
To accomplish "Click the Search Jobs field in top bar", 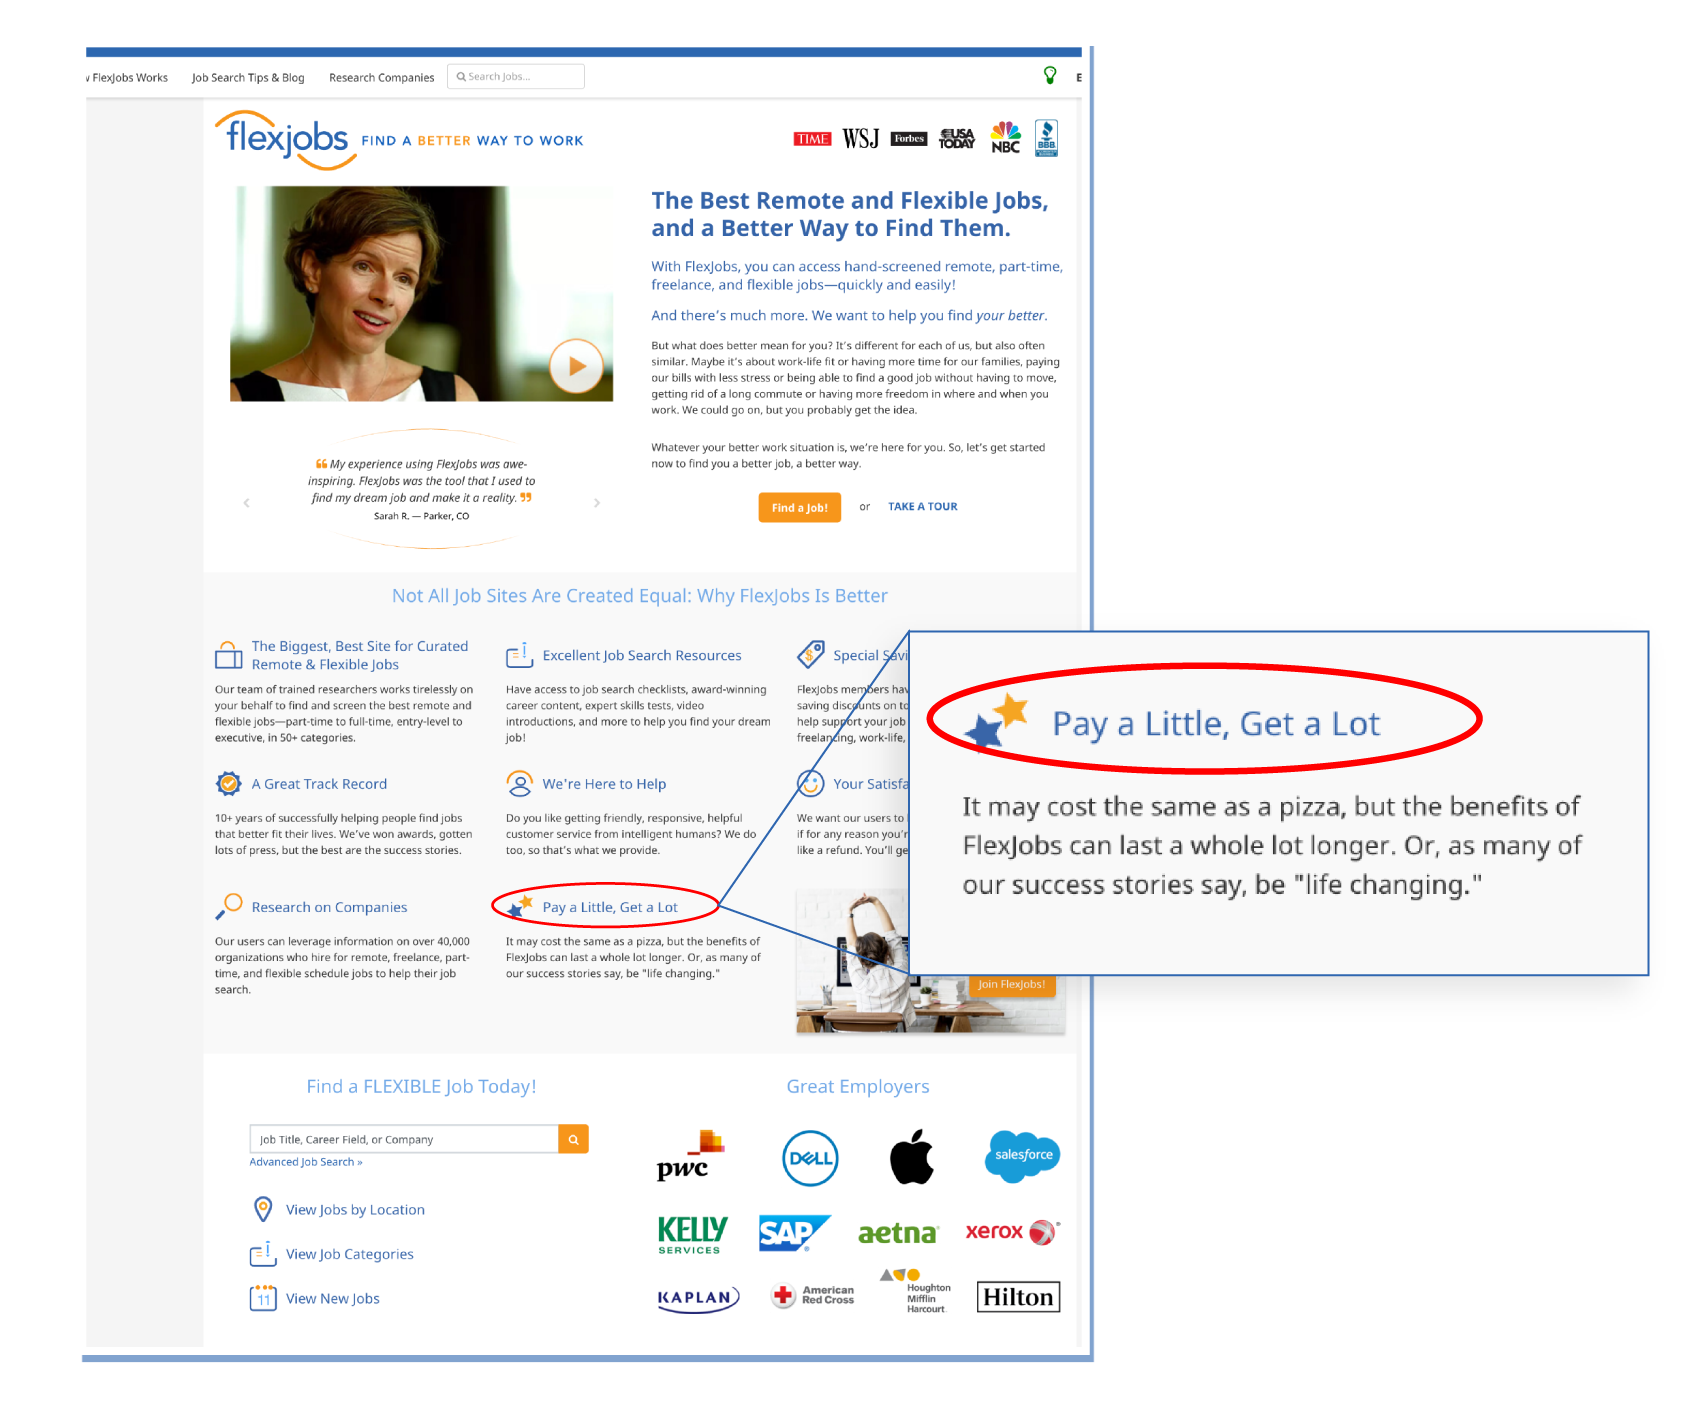I will (x=516, y=76).
